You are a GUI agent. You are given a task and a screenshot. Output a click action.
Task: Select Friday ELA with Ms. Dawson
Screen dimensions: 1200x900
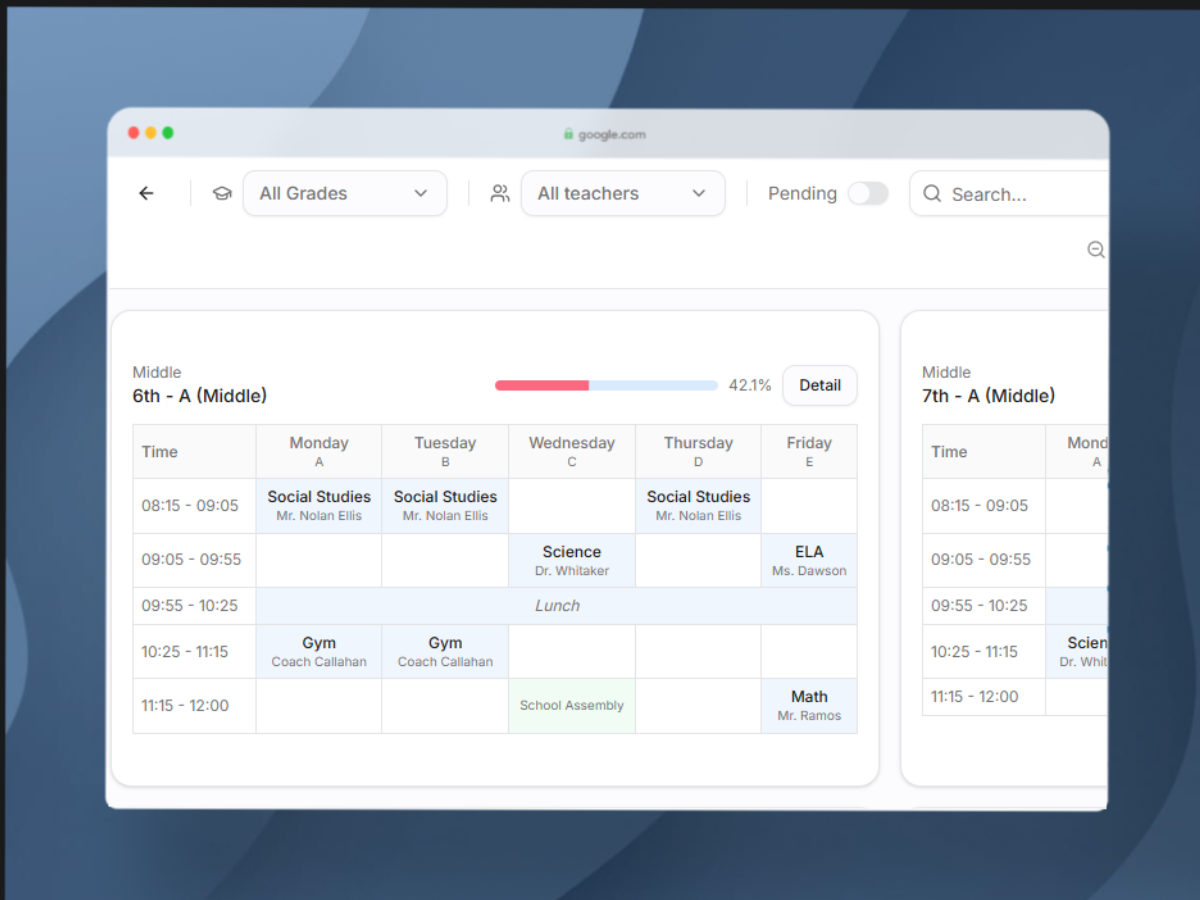(809, 560)
